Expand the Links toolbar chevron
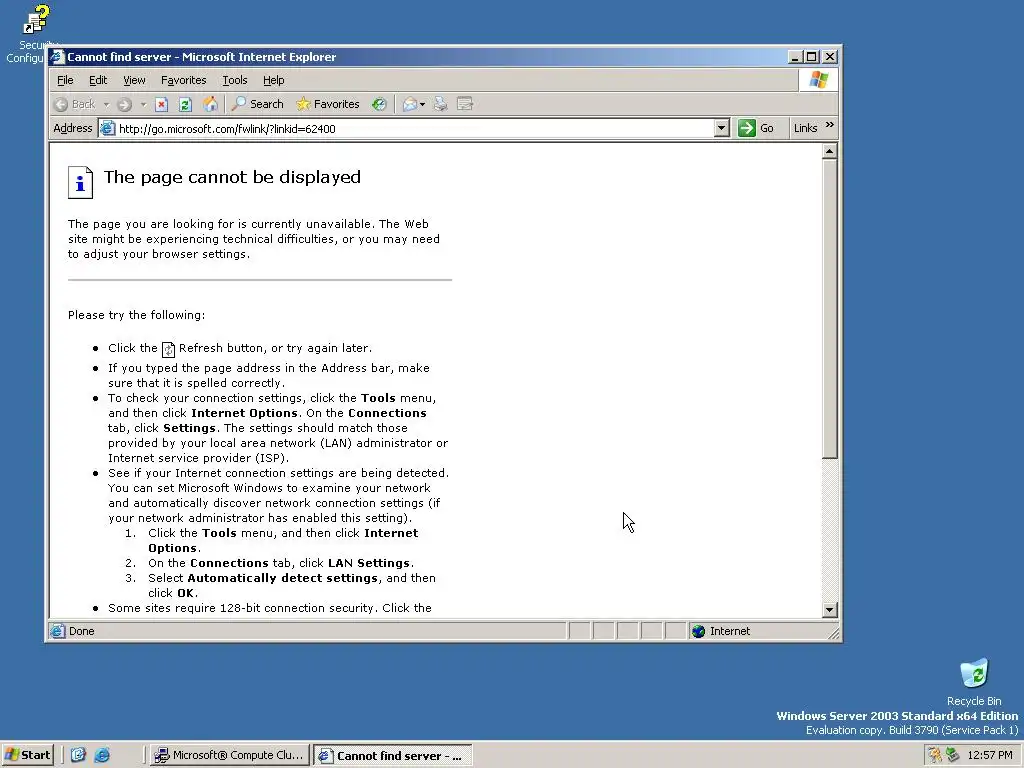 tap(829, 125)
